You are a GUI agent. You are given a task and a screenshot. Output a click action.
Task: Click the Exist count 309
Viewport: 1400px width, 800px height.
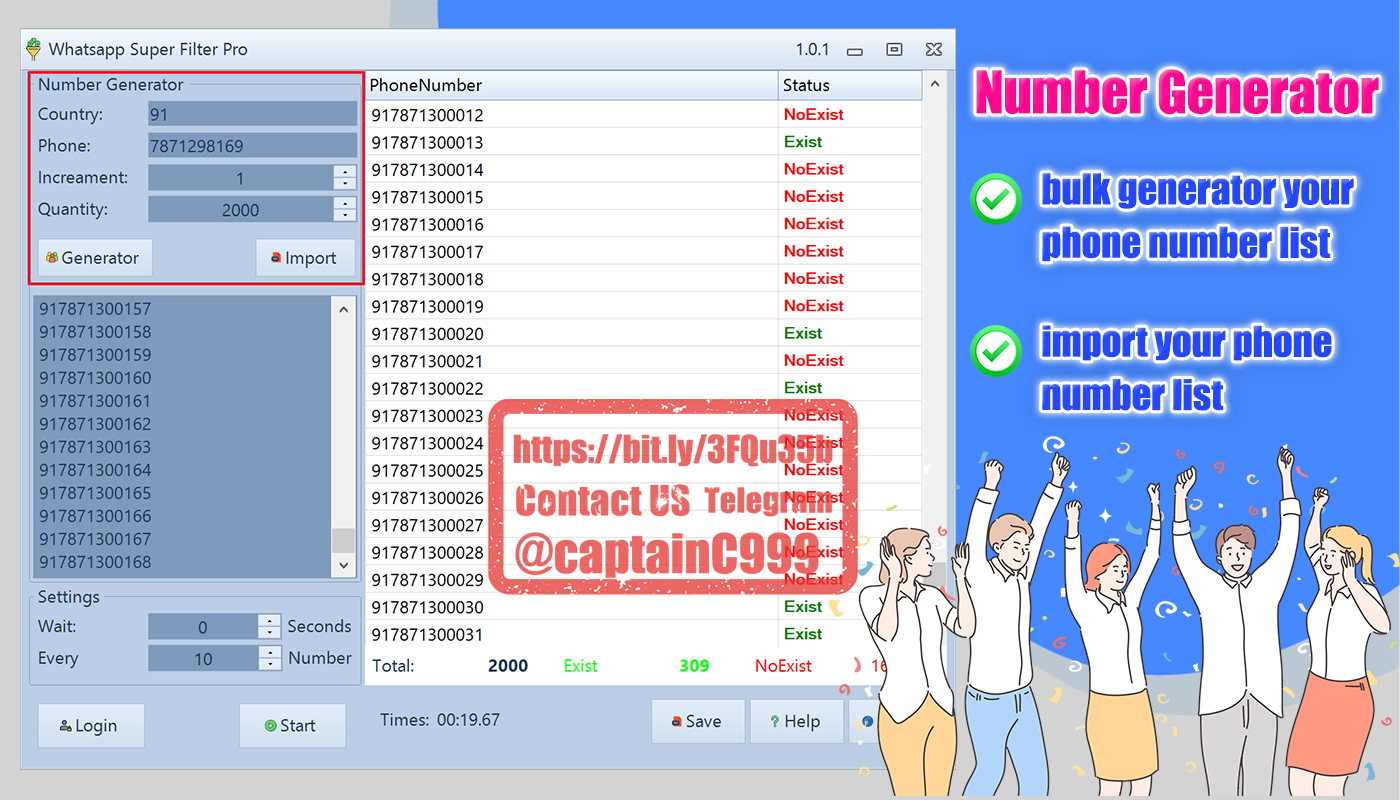tap(694, 666)
